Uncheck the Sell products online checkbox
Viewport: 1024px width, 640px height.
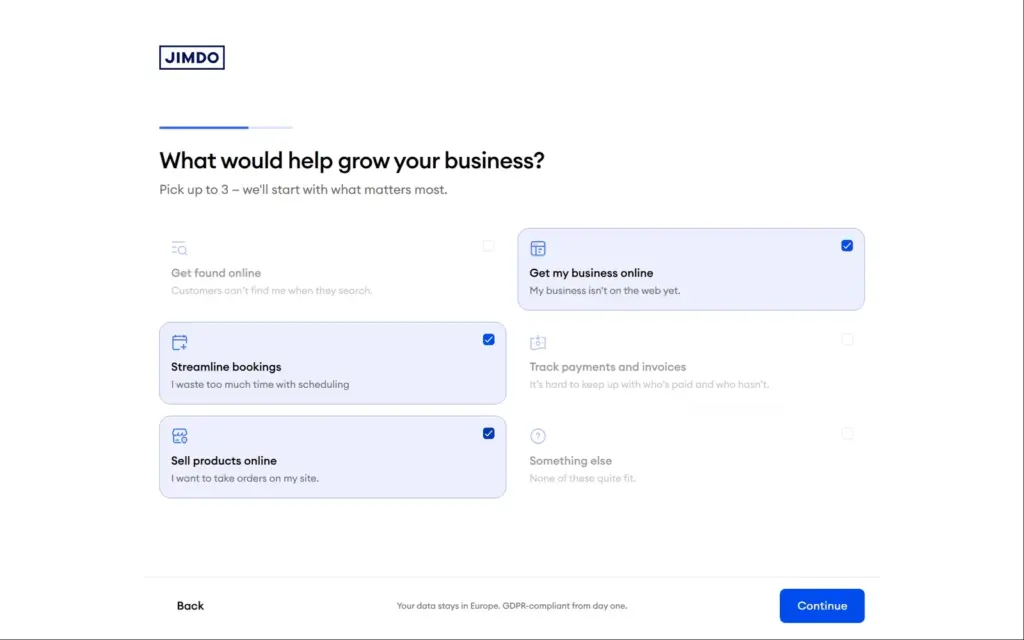coord(488,434)
